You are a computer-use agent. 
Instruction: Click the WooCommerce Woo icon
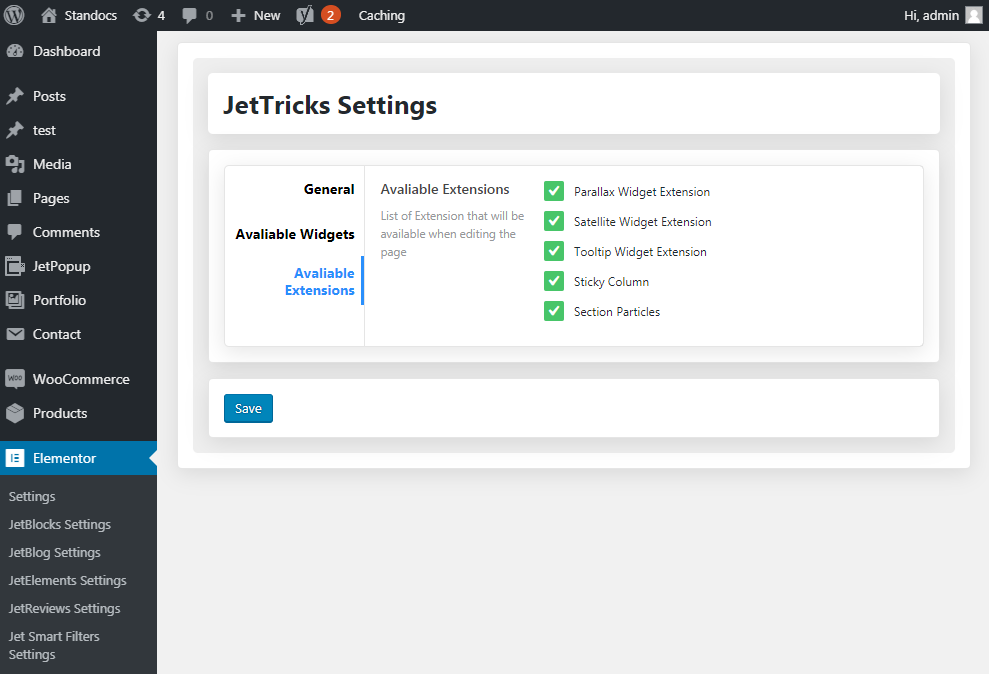(x=15, y=379)
